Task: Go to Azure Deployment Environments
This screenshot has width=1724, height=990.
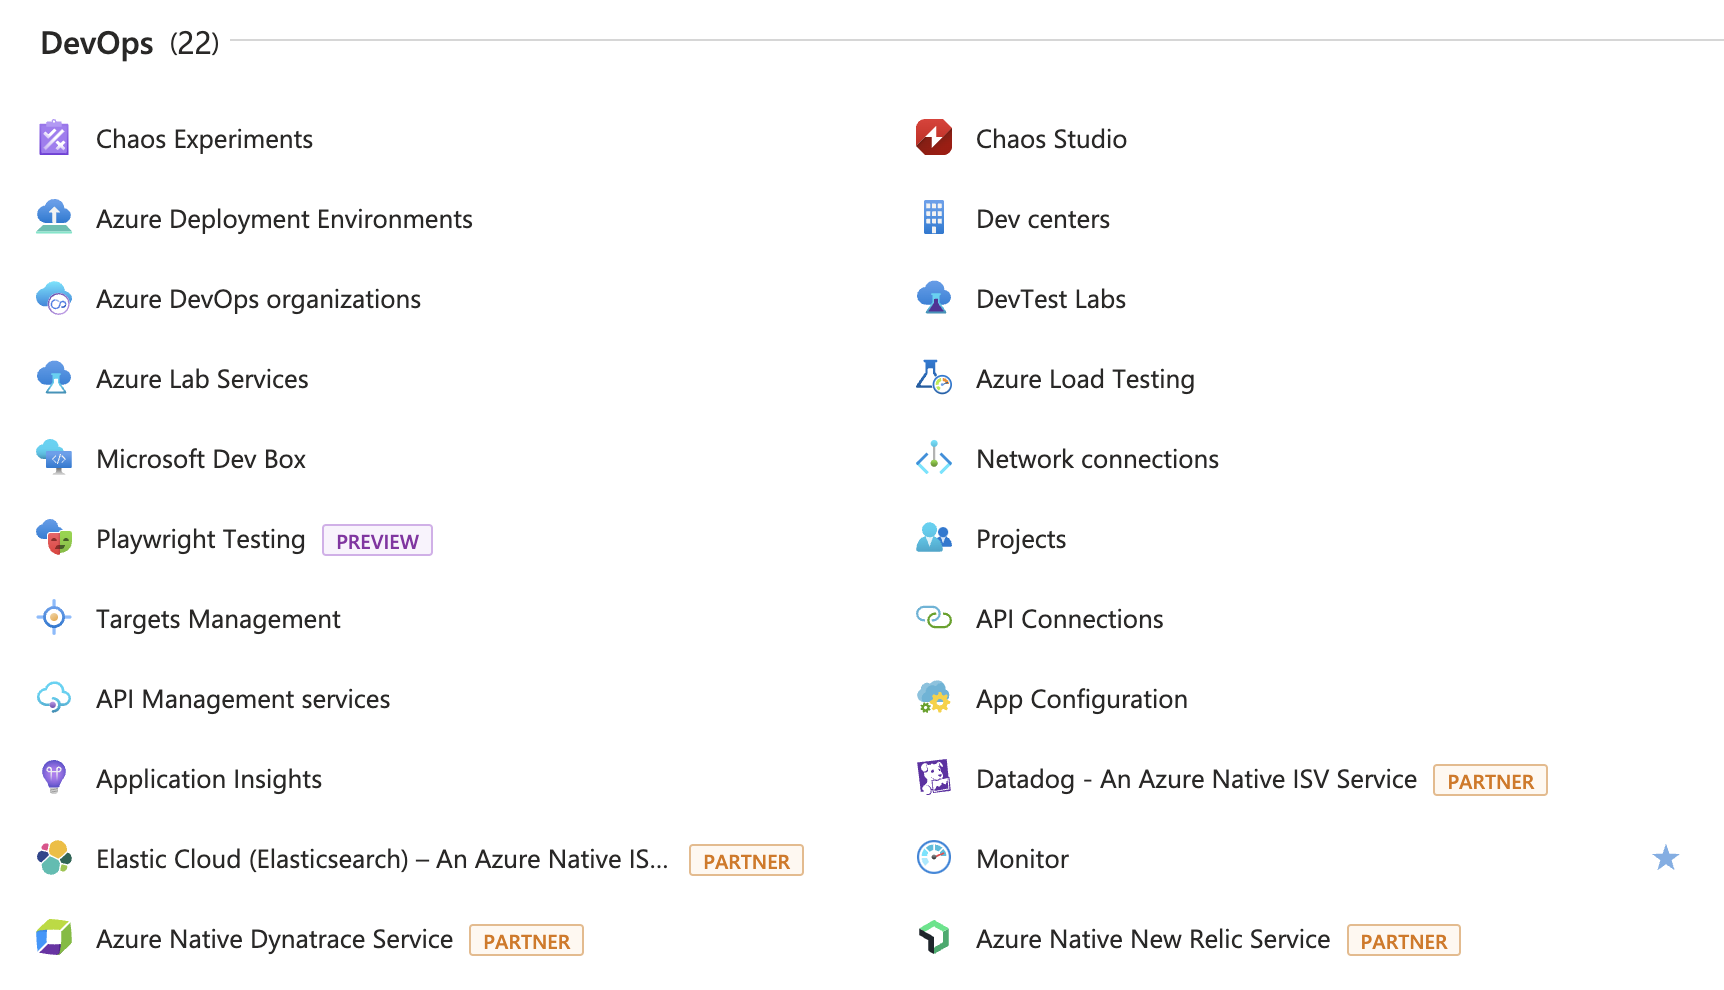Action: [x=284, y=219]
